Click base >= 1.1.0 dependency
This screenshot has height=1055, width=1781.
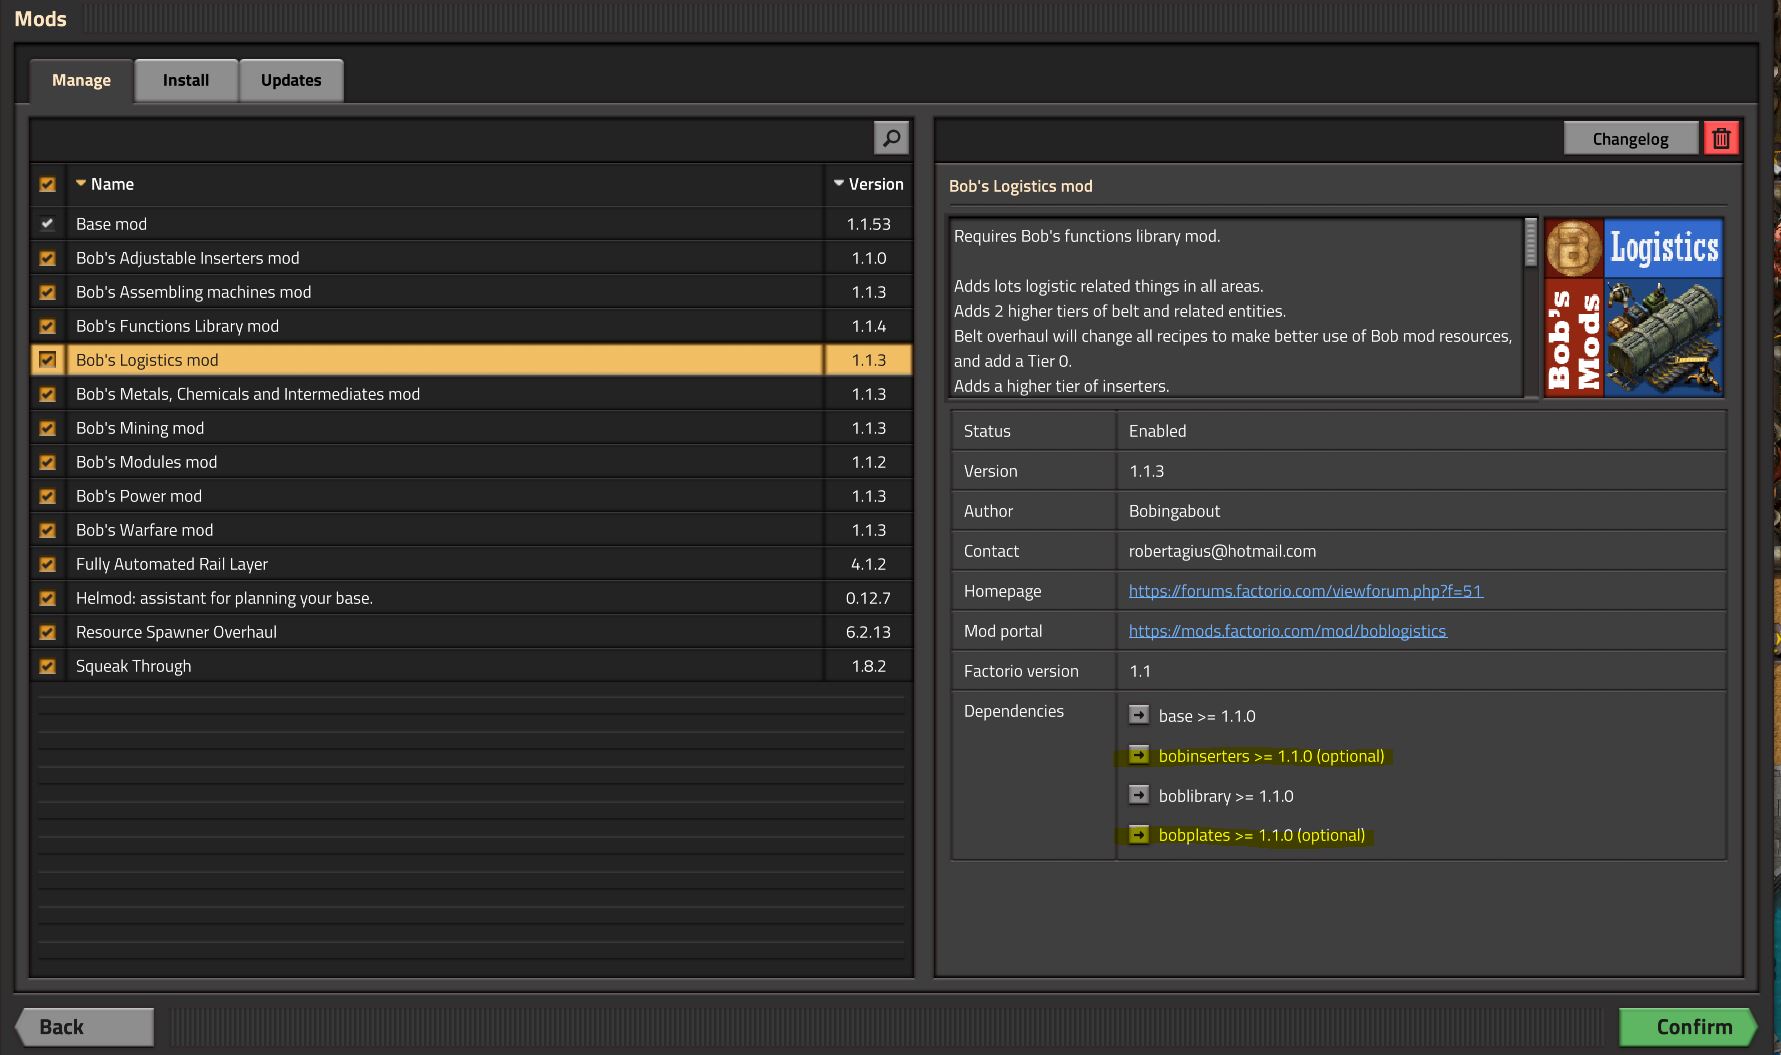click(1207, 716)
